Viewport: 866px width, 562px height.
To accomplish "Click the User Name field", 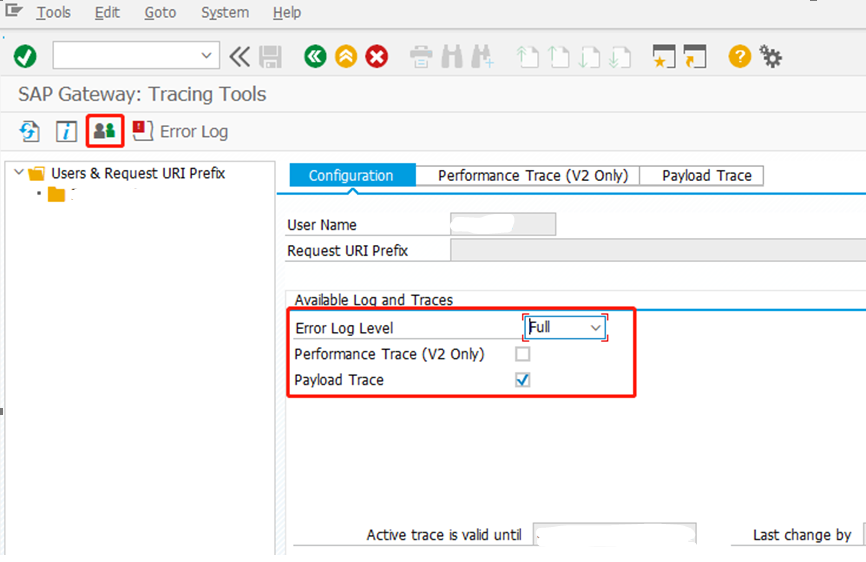I will (x=503, y=224).
